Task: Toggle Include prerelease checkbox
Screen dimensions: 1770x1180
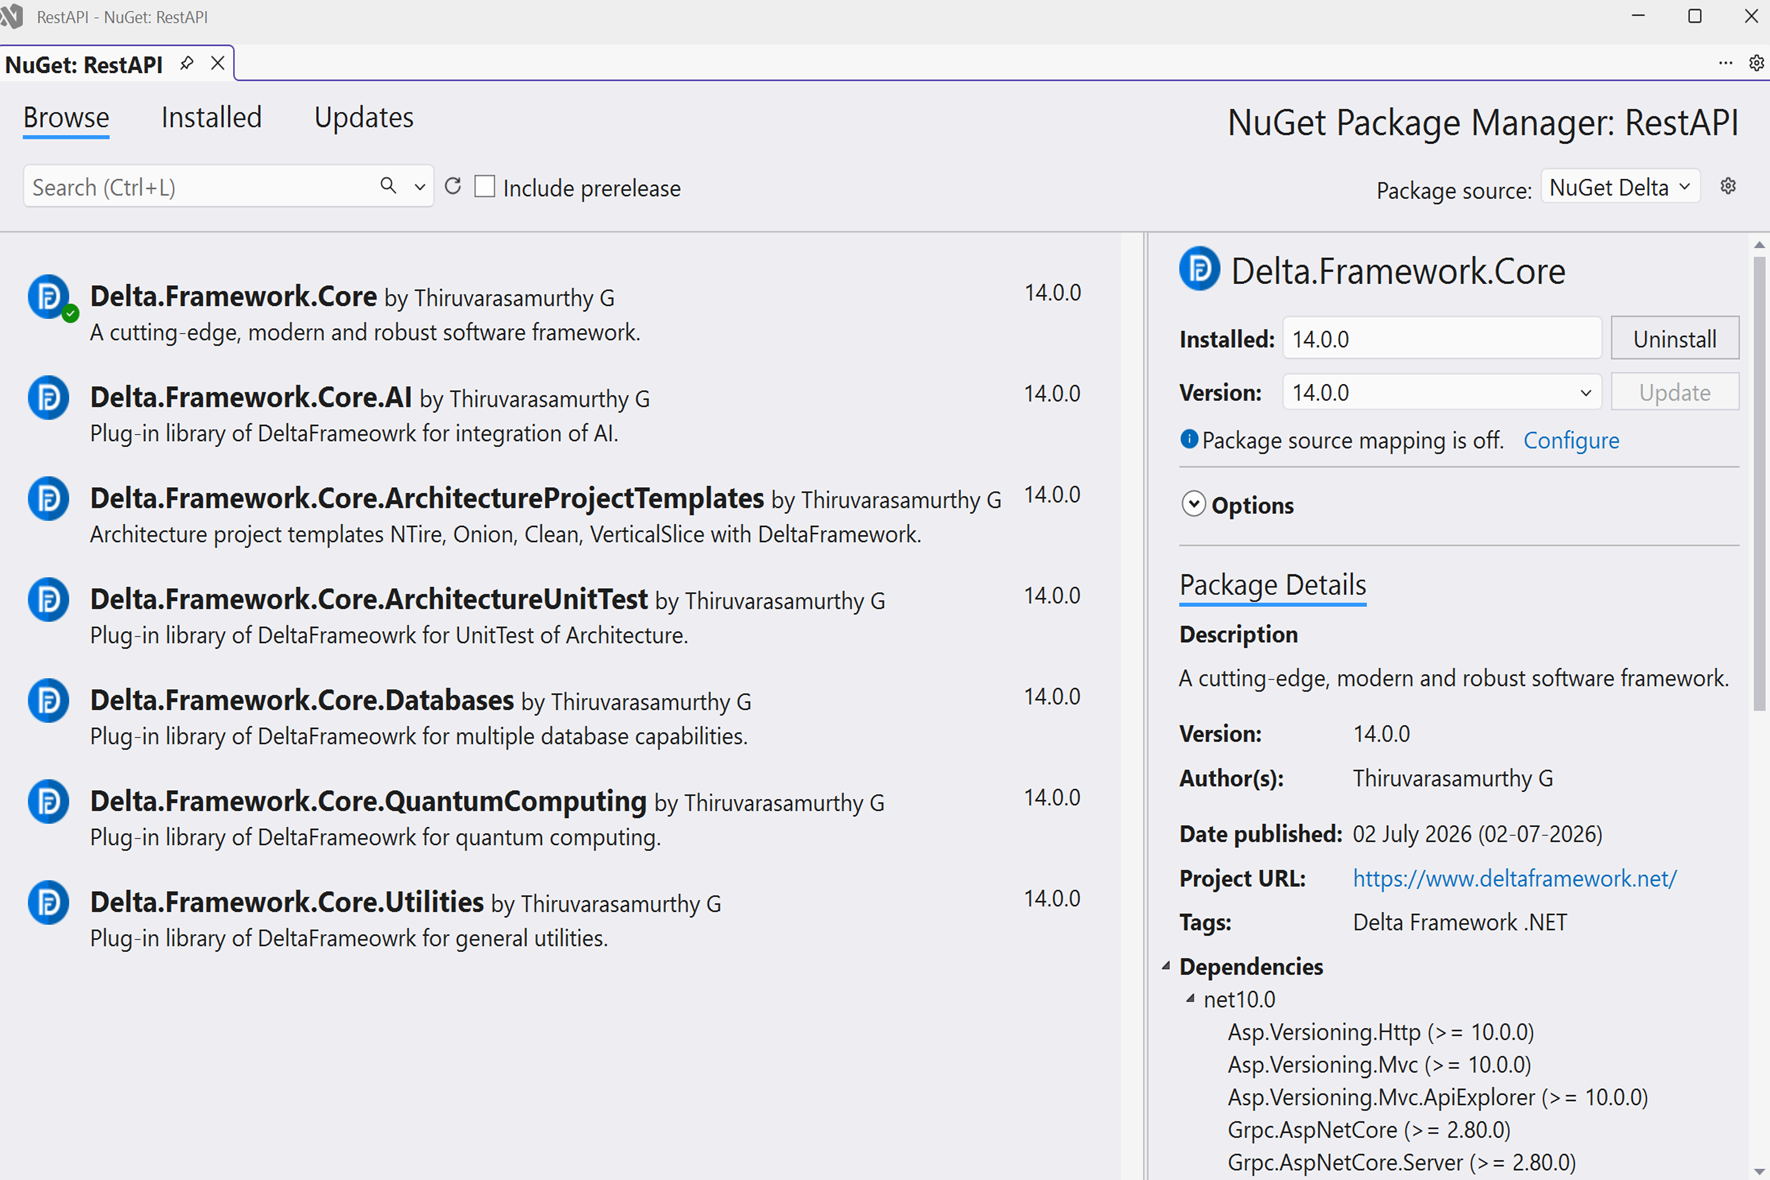Action: pos(485,186)
